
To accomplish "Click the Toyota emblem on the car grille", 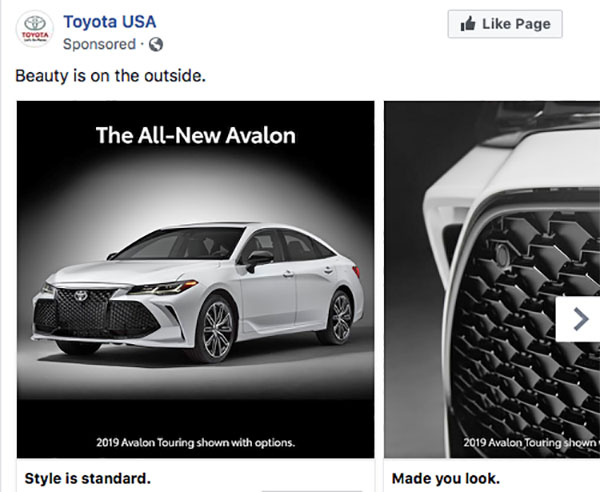I will [81, 295].
